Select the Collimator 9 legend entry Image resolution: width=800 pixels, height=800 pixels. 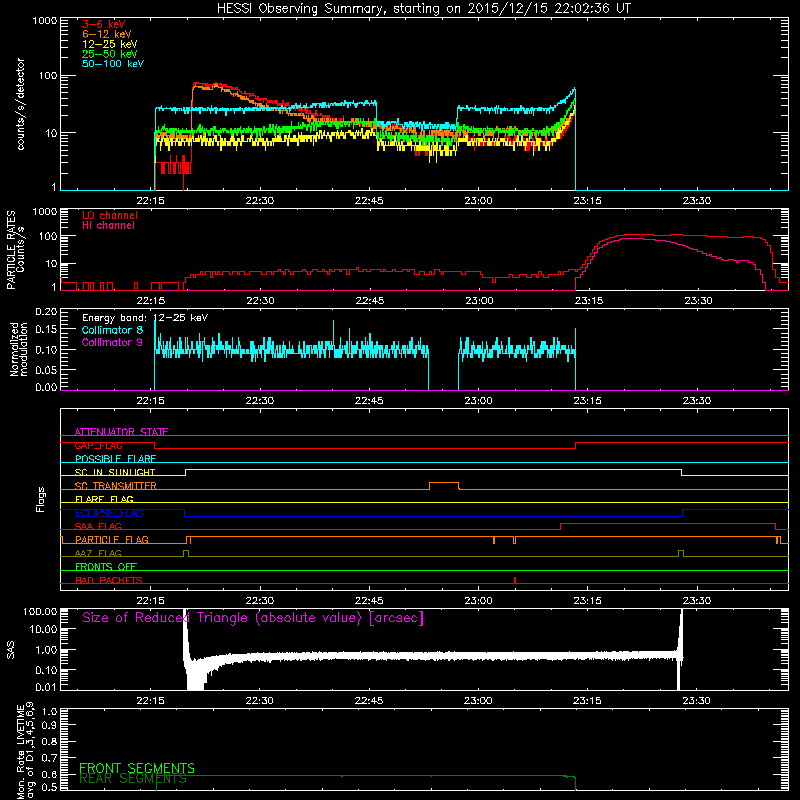click(x=112, y=342)
